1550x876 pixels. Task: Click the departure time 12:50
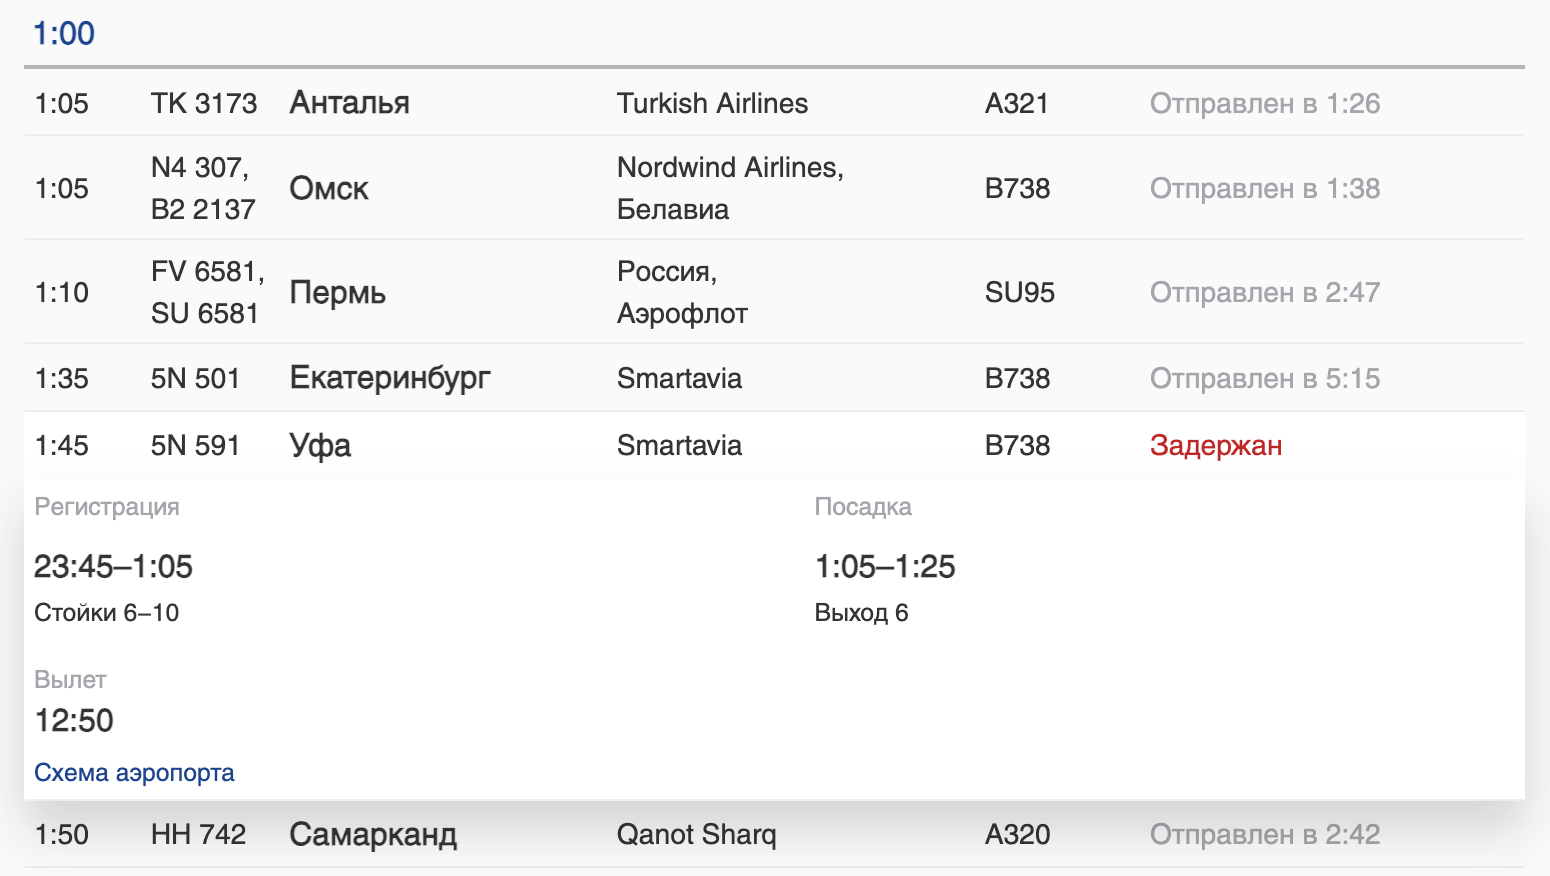point(74,720)
